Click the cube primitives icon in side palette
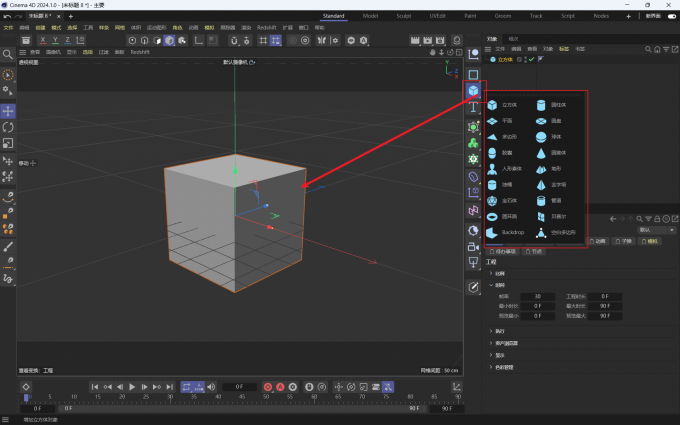The image size is (680, 425). point(473,90)
